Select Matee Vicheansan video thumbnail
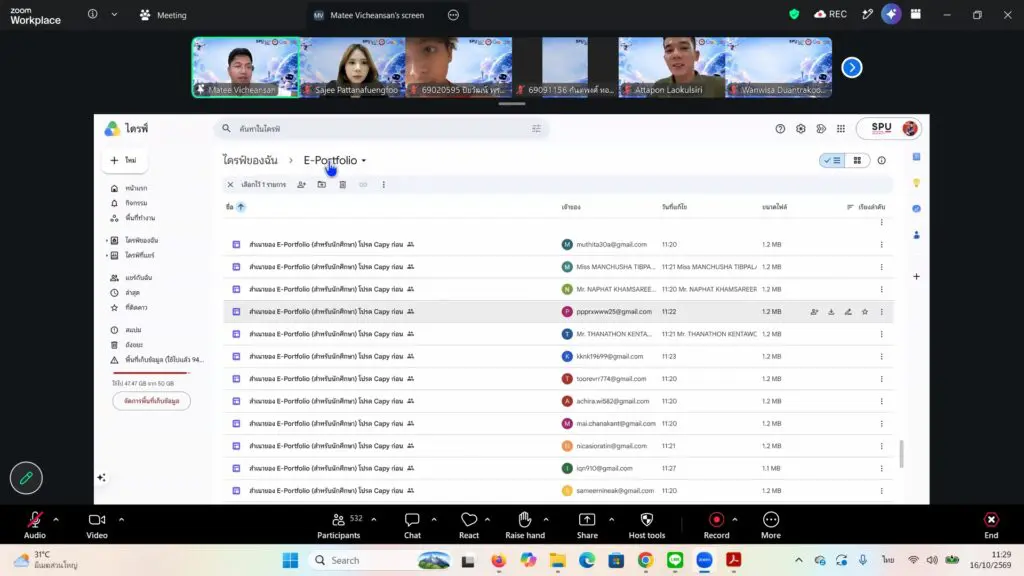This screenshot has width=1024, height=576. 246,67
